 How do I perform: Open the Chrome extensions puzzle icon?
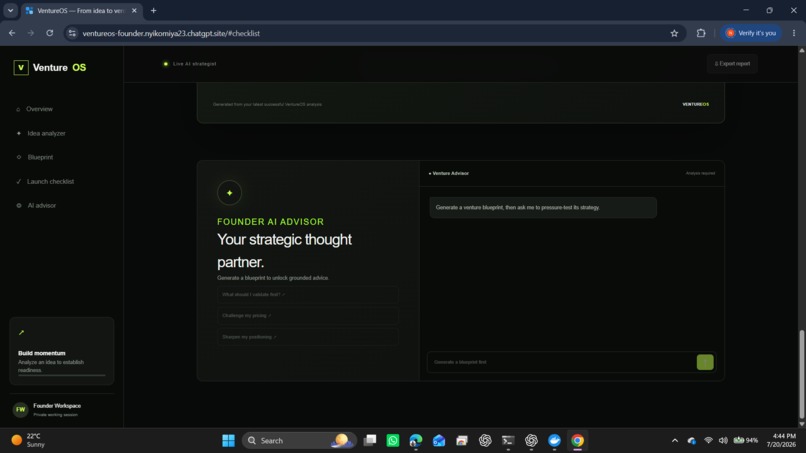pos(701,33)
